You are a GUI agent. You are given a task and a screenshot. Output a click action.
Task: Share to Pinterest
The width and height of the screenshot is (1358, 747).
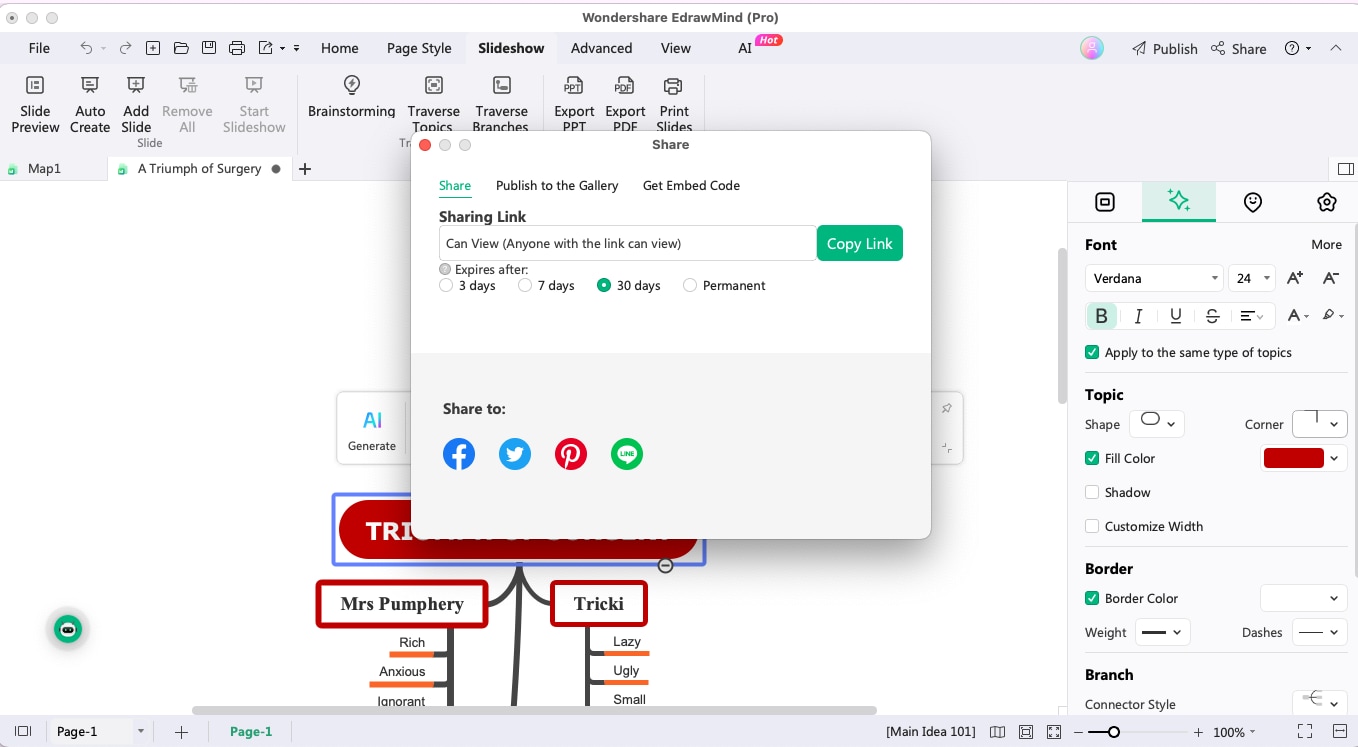[571, 454]
